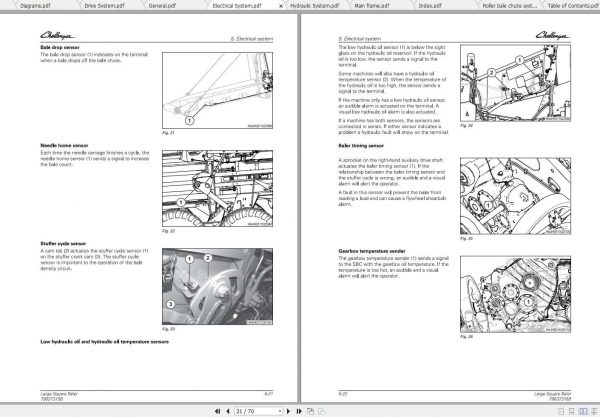
Task: Click the right page footer 'Large Square Baler'
Action: click(552, 394)
